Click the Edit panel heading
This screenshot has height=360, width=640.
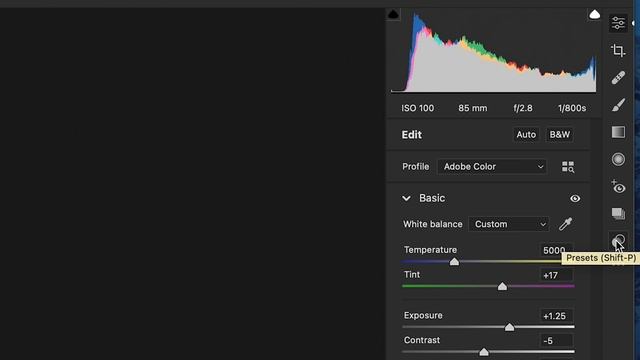[x=411, y=135]
